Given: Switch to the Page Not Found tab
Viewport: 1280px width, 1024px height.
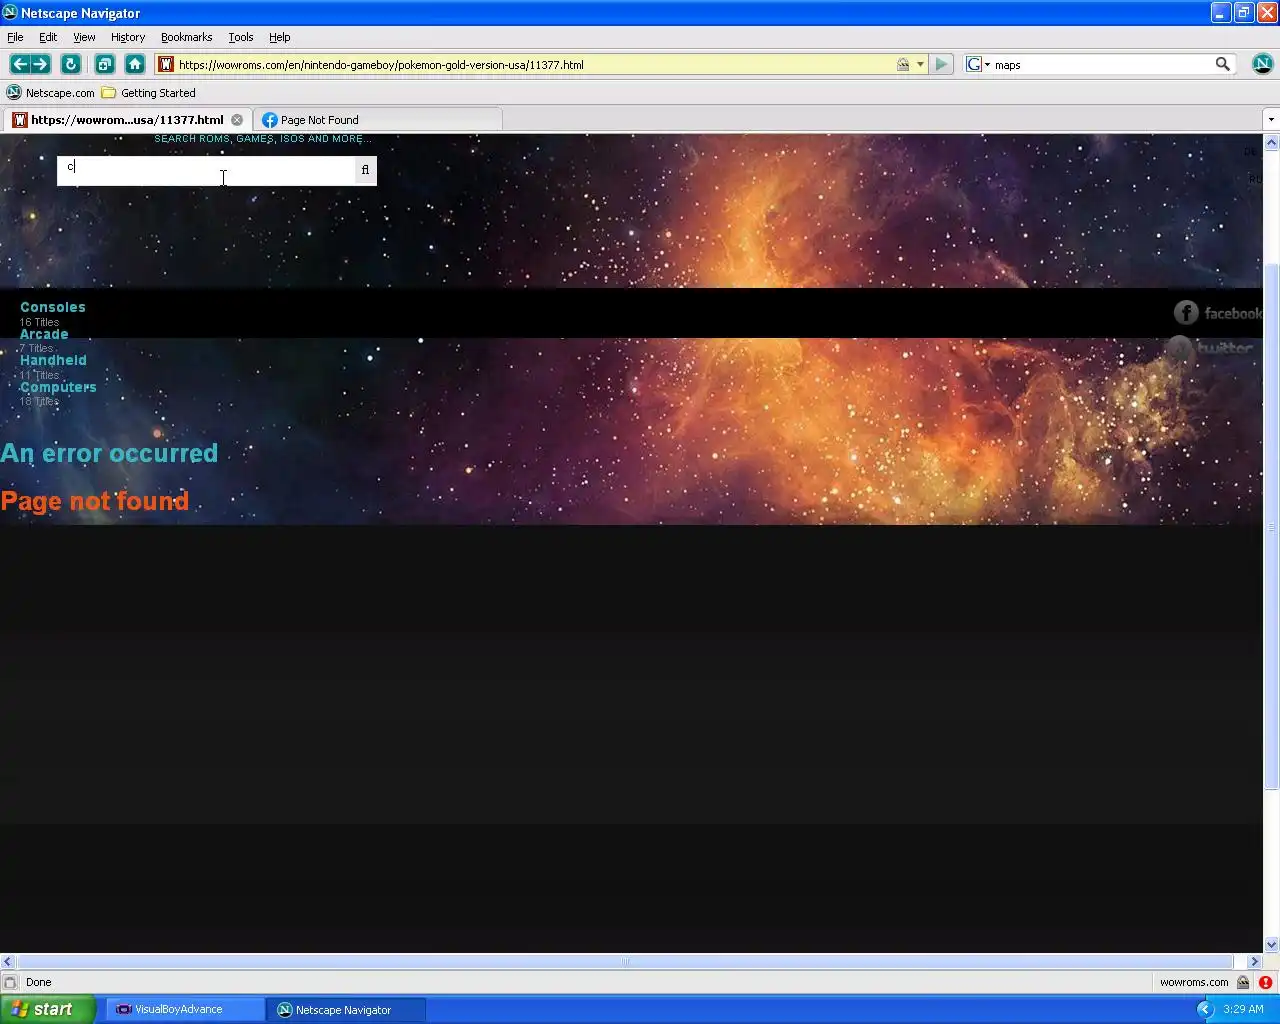Looking at the screenshot, I should 377,120.
